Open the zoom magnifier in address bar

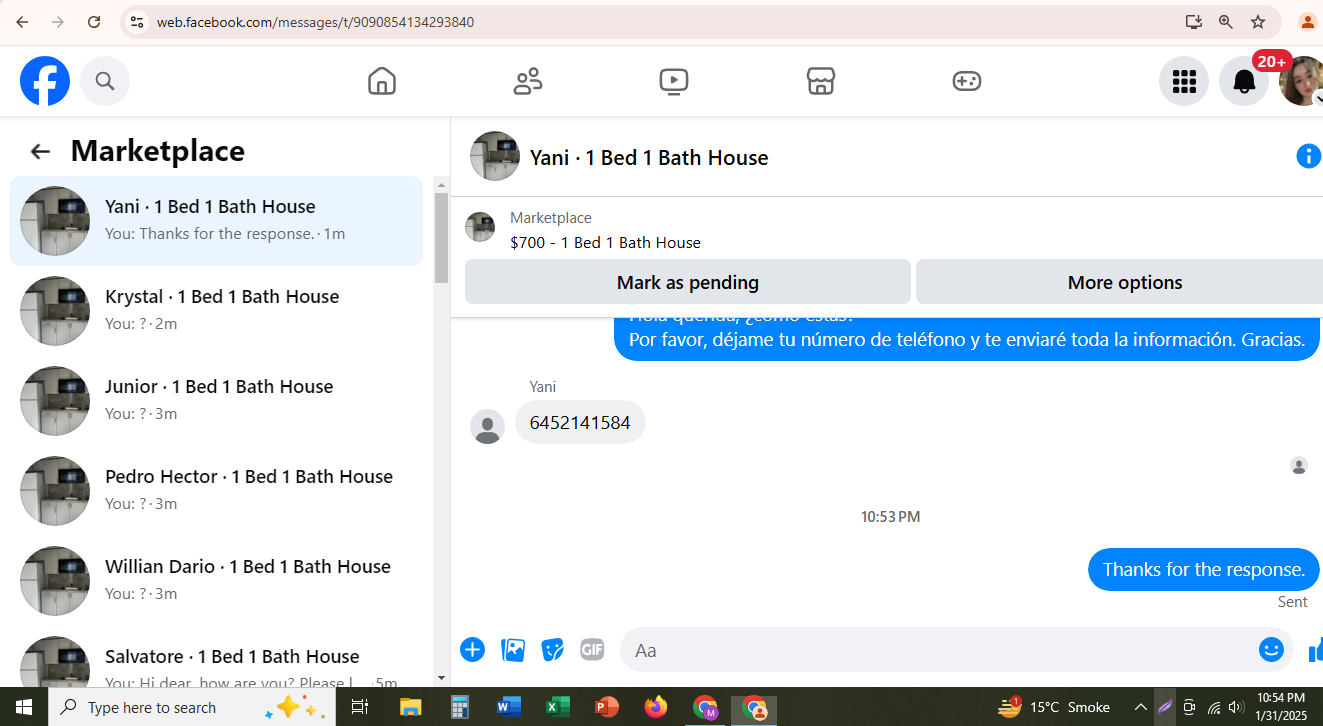click(1225, 22)
